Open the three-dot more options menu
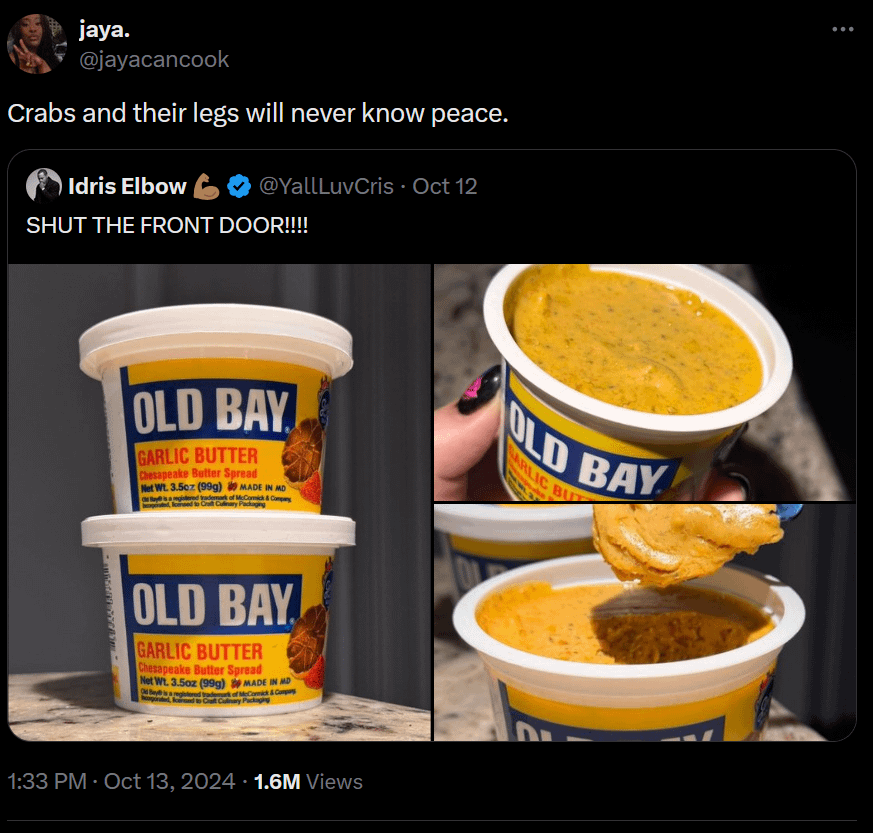Screen dimensions: 873x833 [x=843, y=28]
